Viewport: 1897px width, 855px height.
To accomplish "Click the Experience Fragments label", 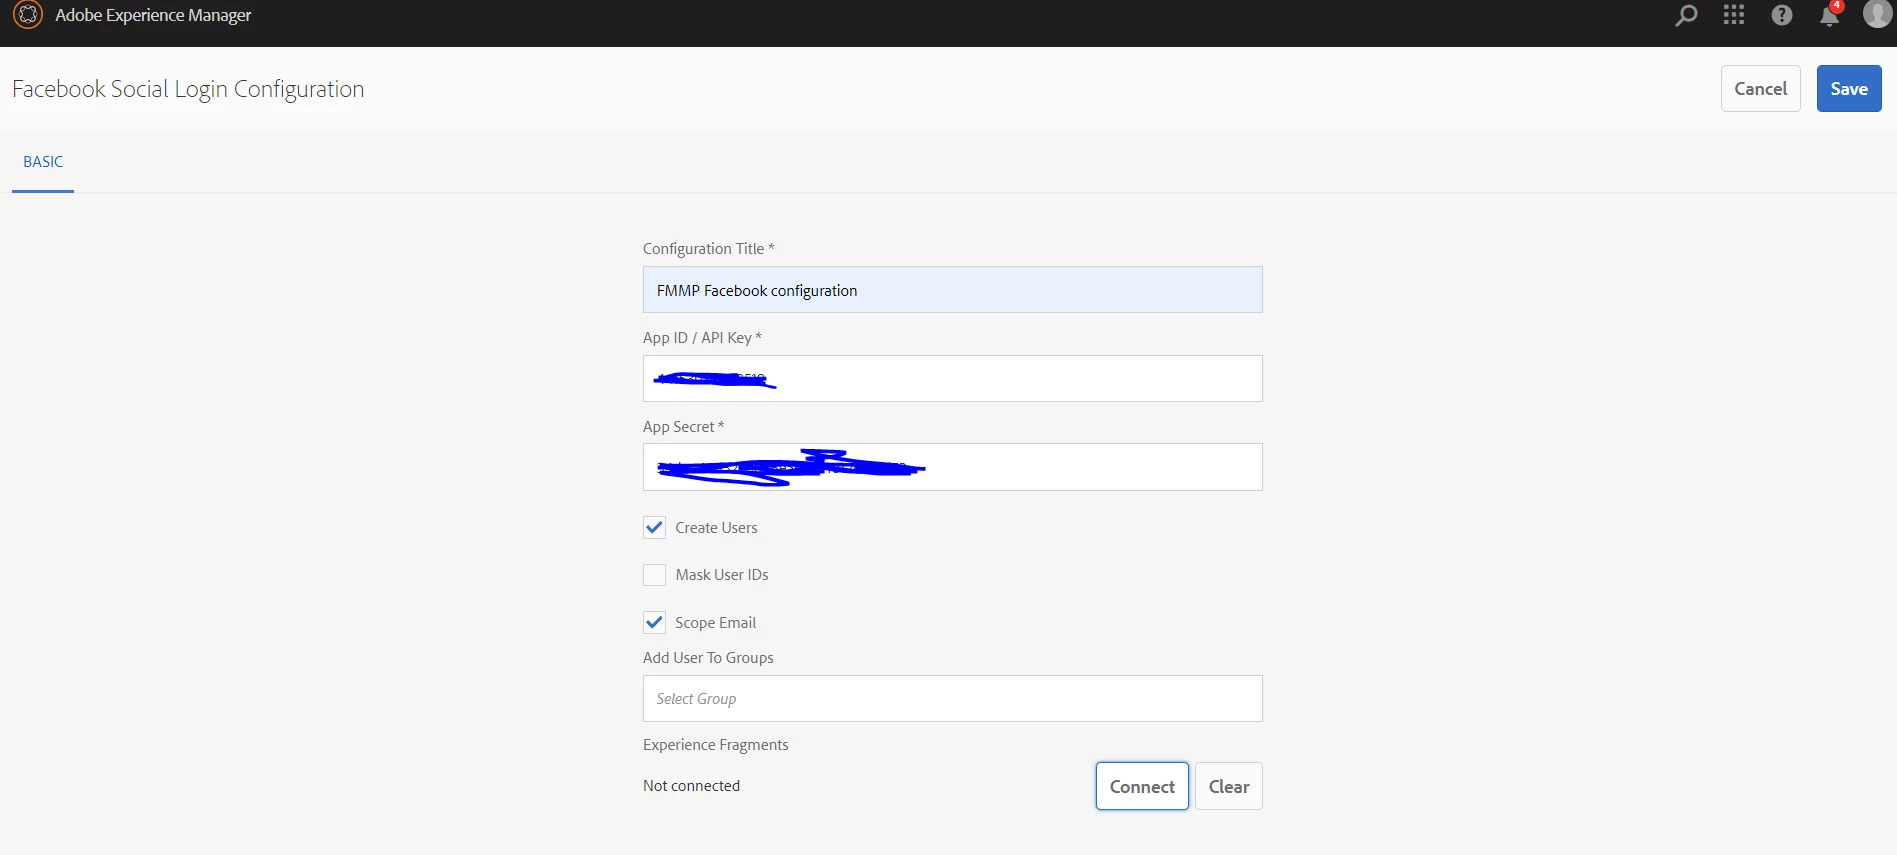I will tap(715, 745).
